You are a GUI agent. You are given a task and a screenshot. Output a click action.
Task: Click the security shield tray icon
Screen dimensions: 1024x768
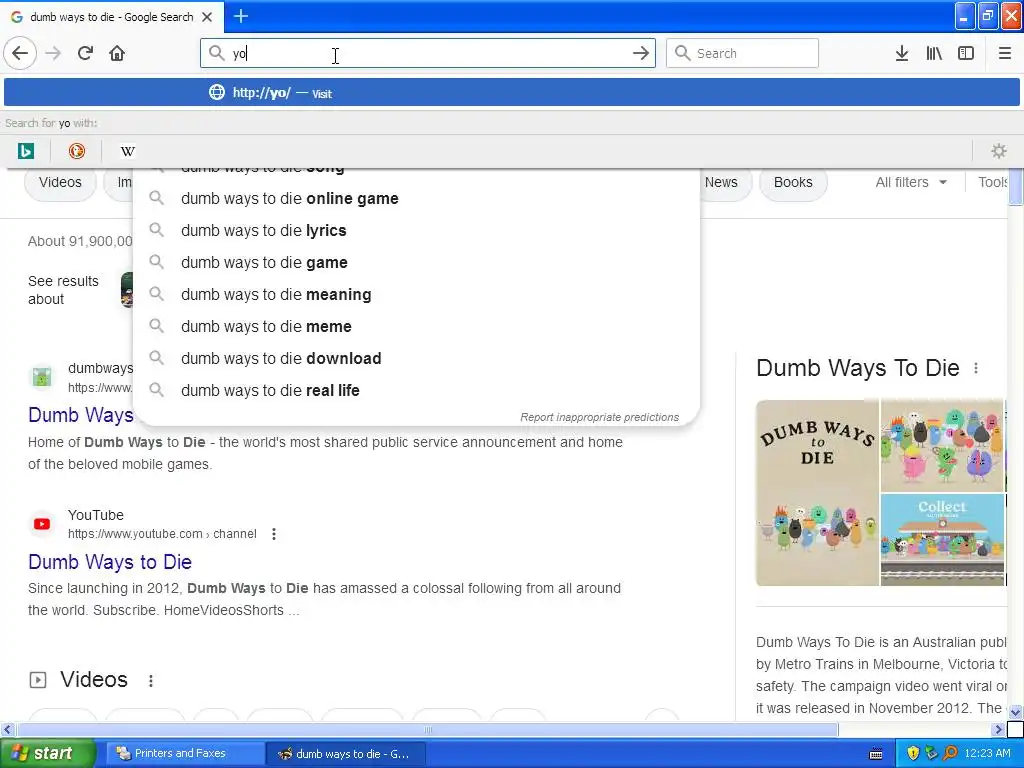912,753
